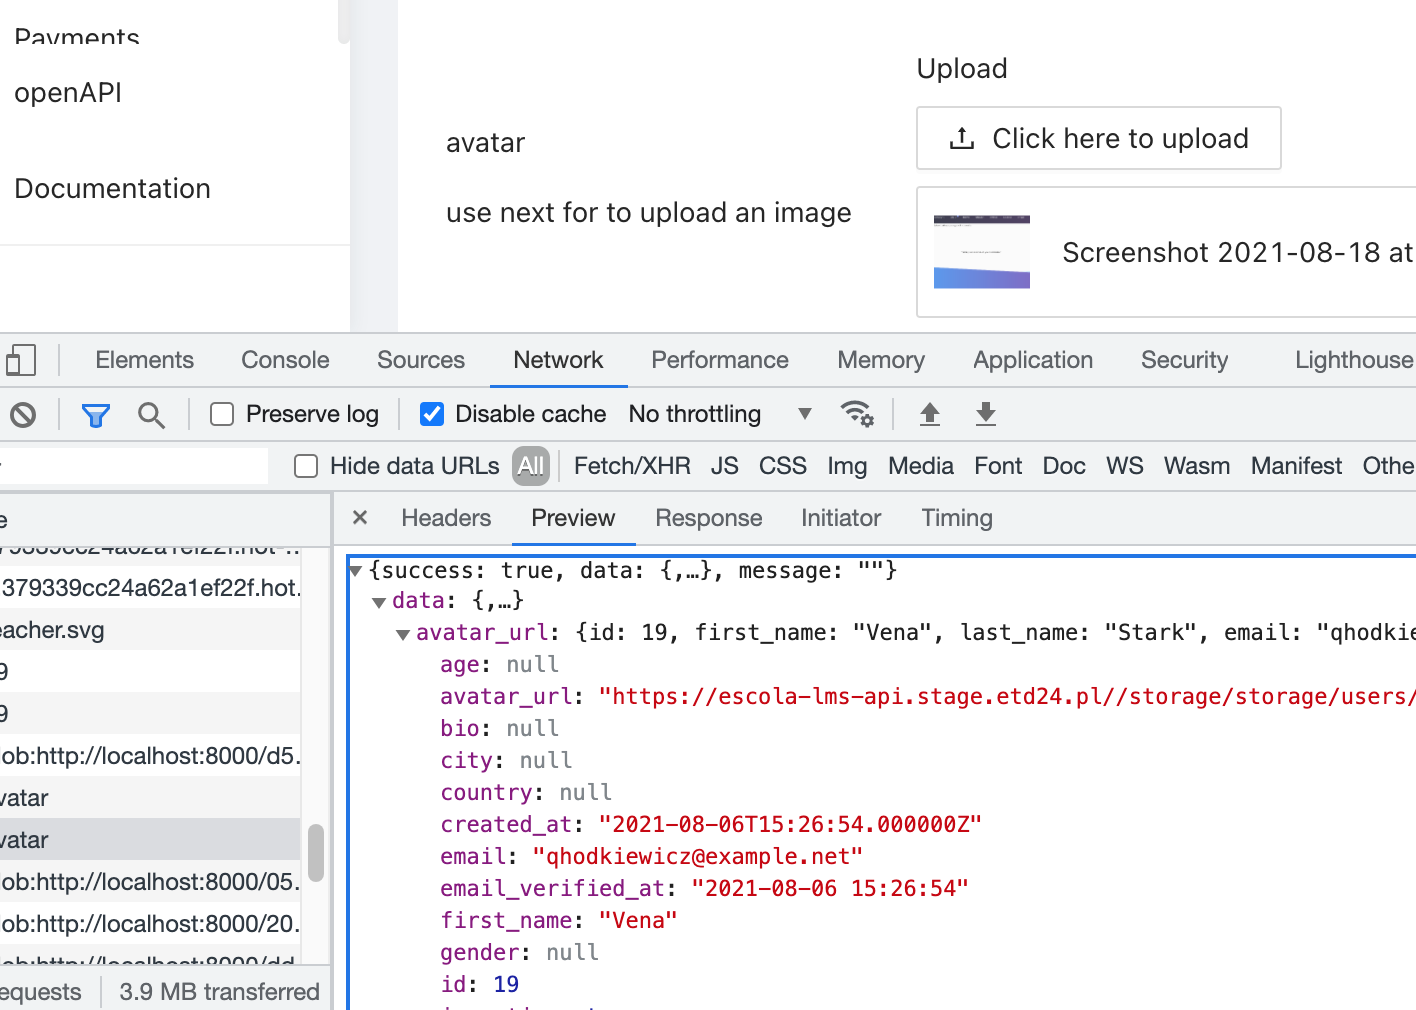Enable Preserve log
Viewport: 1416px width, 1010px height.
pos(220,413)
